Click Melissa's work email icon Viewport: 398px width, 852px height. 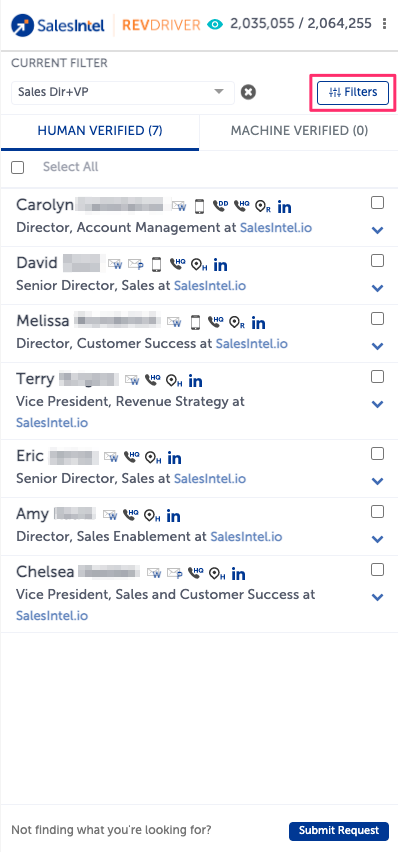[x=174, y=322]
